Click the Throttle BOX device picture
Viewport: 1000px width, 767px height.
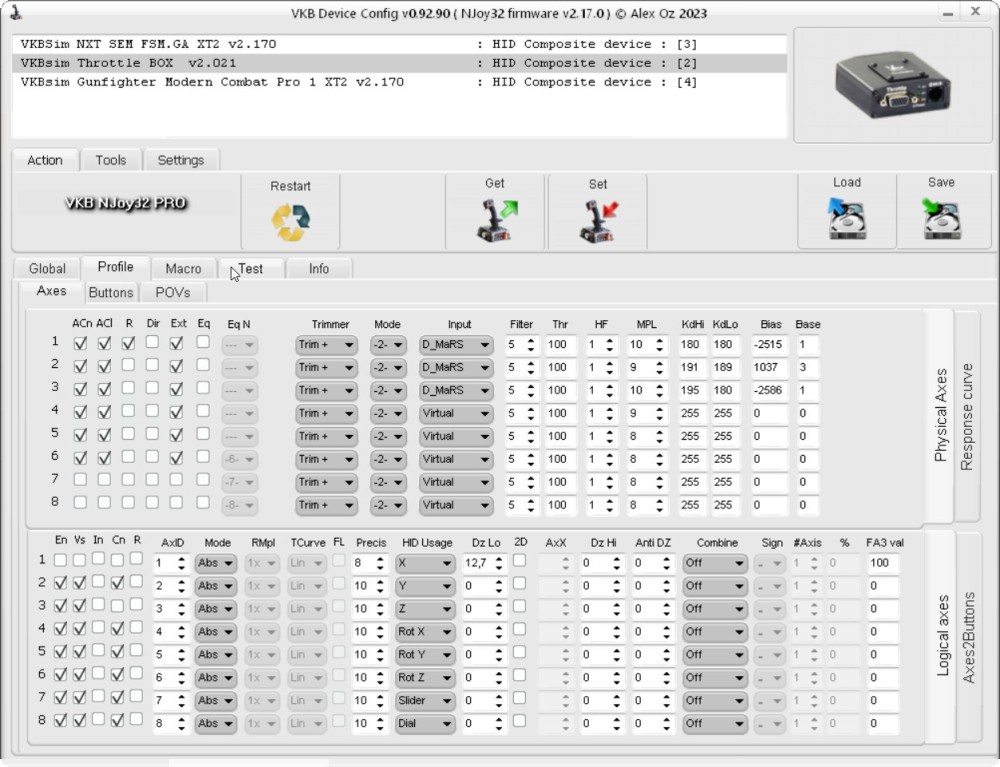pos(892,85)
